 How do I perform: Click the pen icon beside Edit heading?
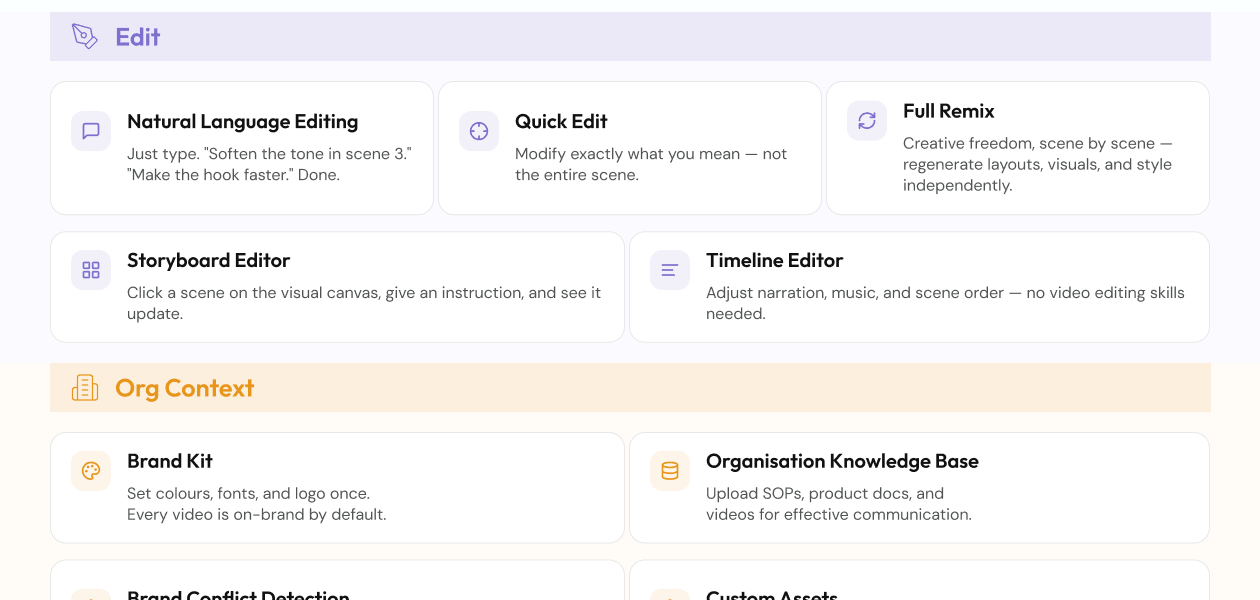point(85,37)
